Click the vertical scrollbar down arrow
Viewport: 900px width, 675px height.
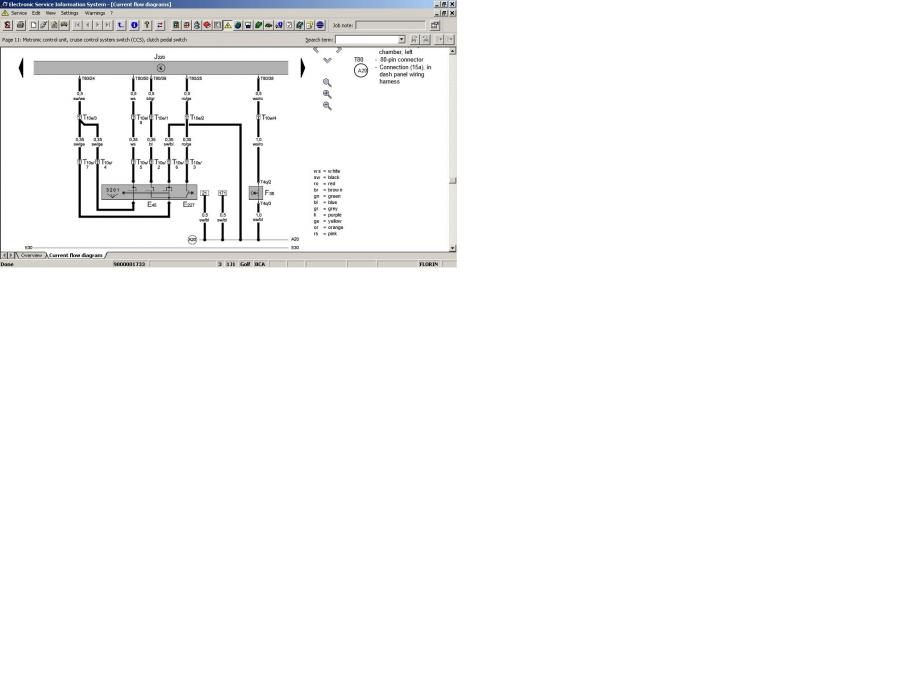point(453,248)
